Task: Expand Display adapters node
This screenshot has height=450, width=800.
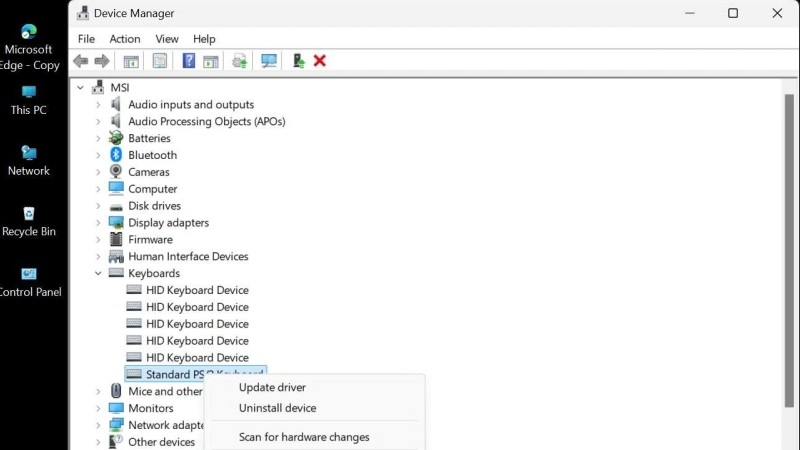Action: point(98,223)
